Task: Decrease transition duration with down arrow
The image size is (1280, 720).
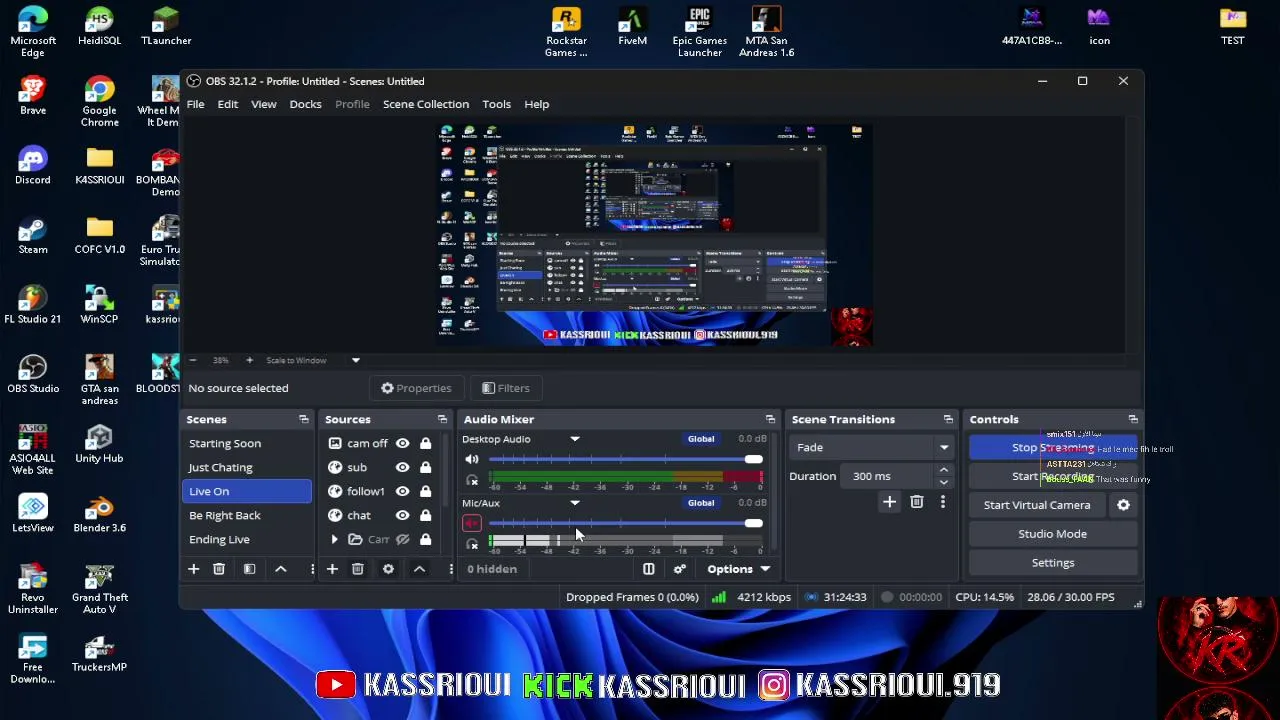Action: tap(943, 482)
